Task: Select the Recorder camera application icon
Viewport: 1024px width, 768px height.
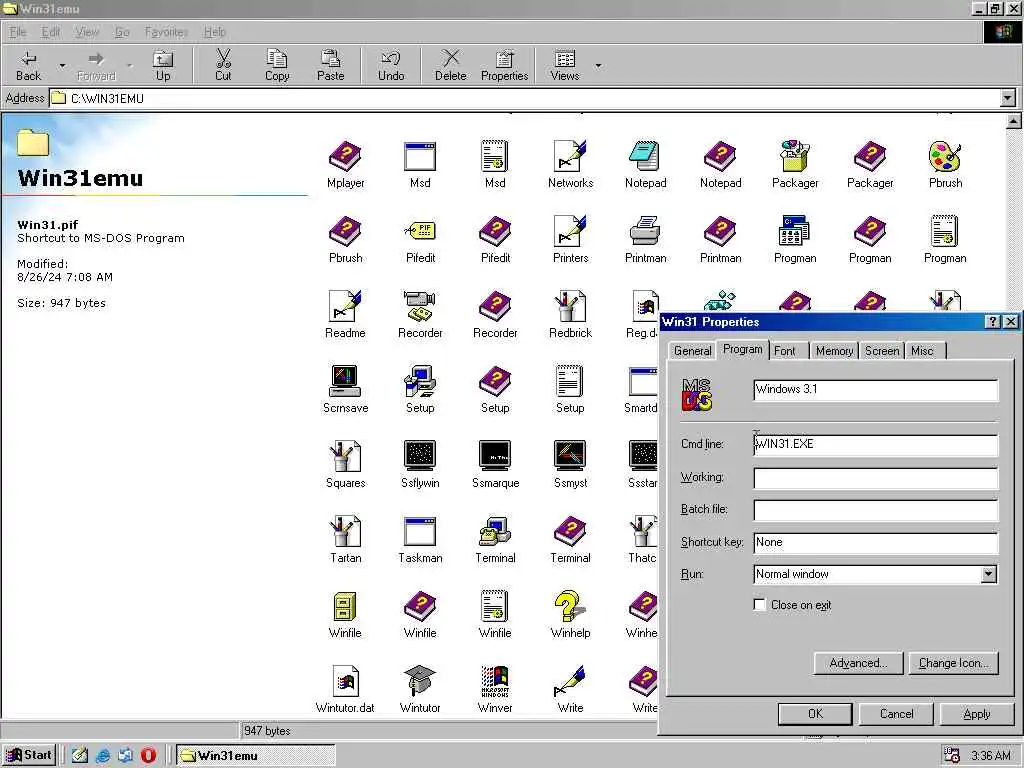Action: [420, 306]
